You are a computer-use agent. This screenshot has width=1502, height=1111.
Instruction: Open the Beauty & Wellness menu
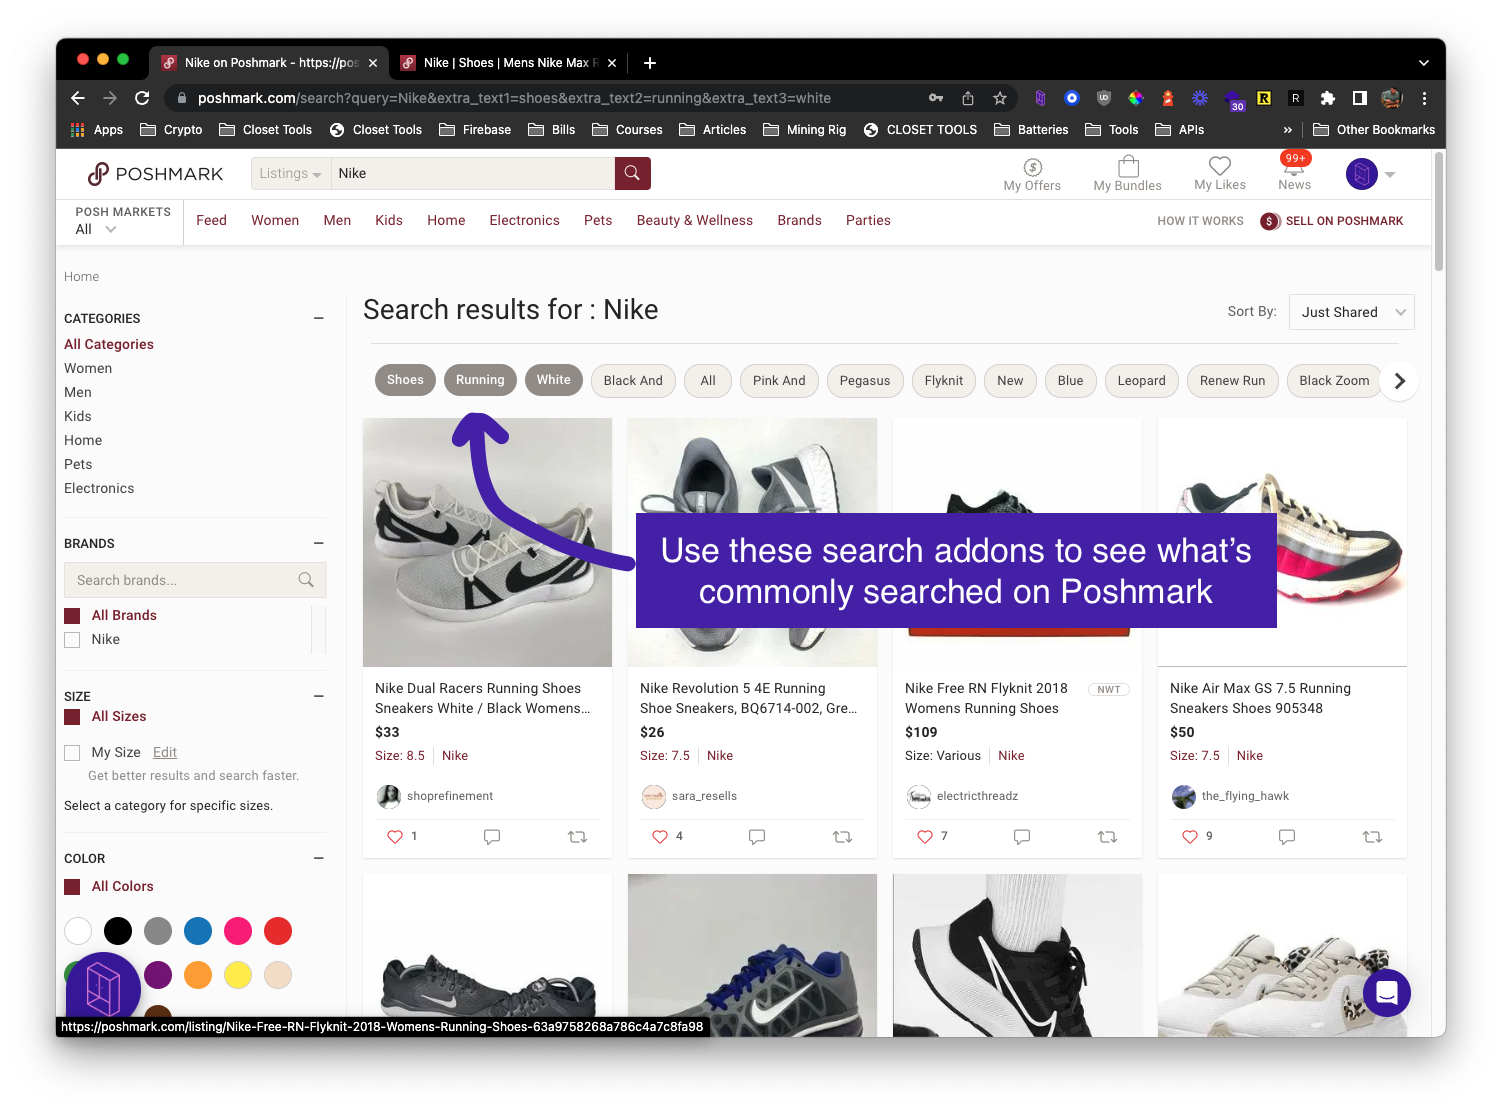pos(695,221)
